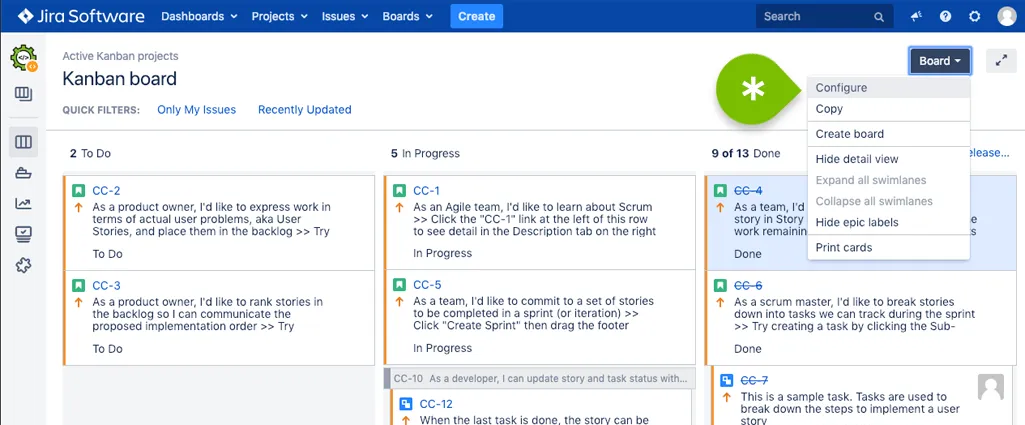Open issue link CC-3
The width and height of the screenshot is (1025, 425).
[106, 286]
